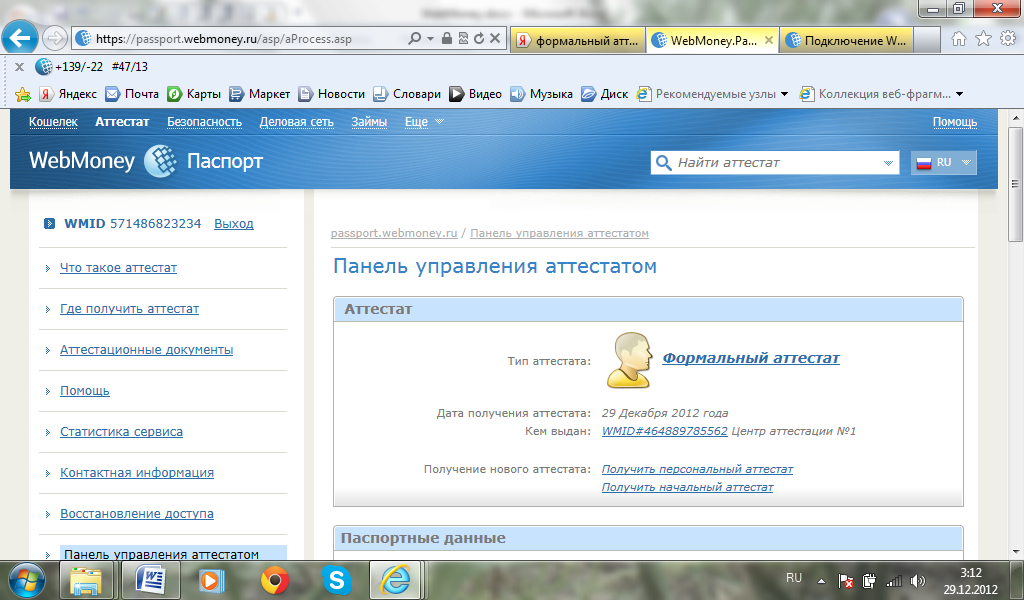Close the WebMoney toolbar with X
Image resolution: width=1024 pixels, height=600 pixels.
click(x=20, y=67)
